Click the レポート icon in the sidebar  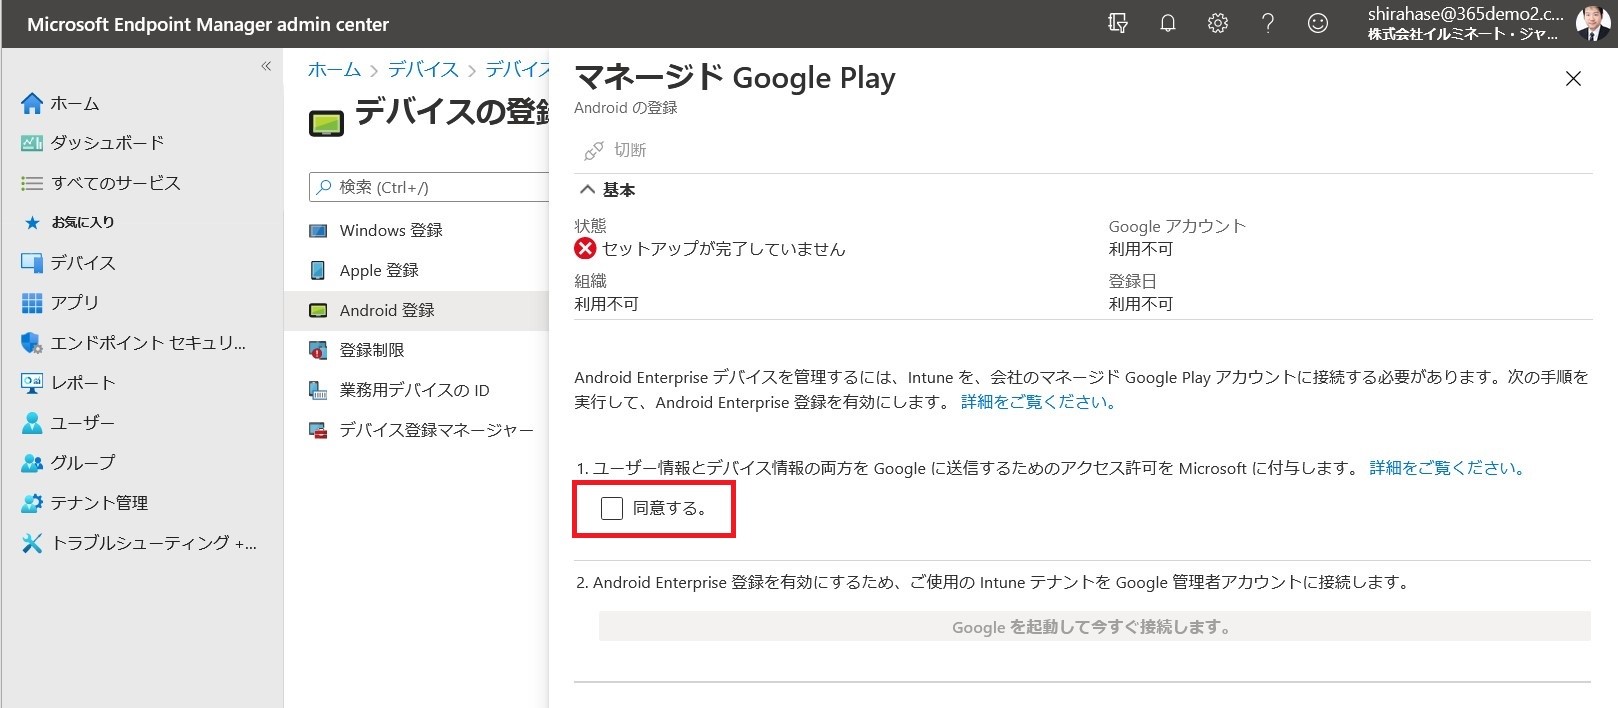tap(32, 383)
